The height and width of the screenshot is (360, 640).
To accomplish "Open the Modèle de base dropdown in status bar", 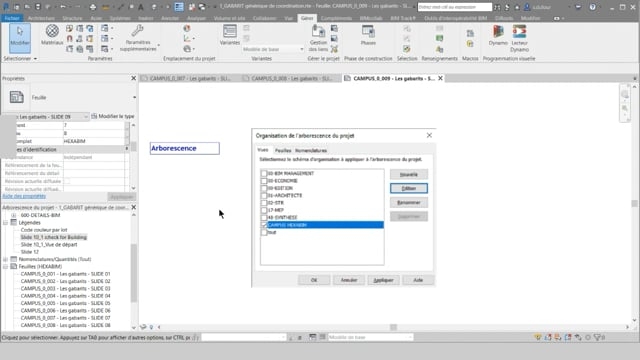I will pyautogui.click(x=370, y=337).
